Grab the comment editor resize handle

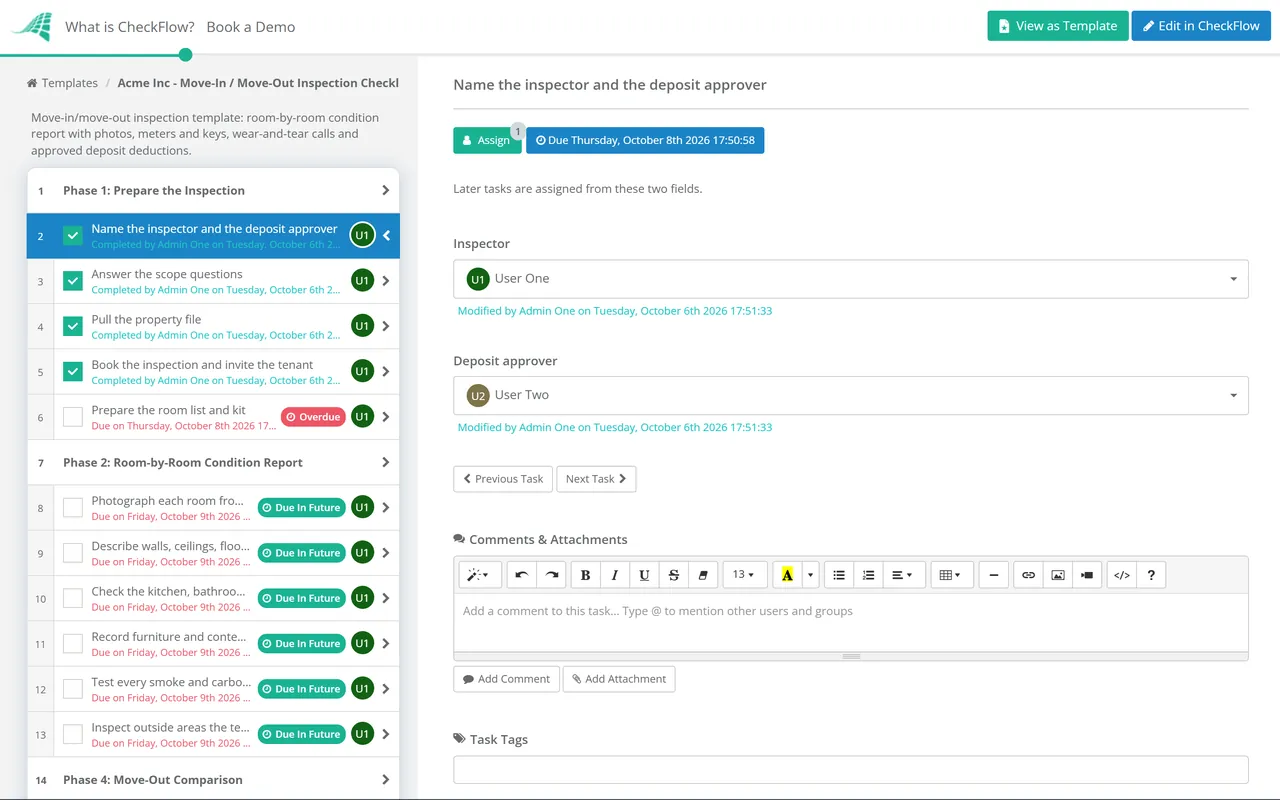[x=851, y=657]
